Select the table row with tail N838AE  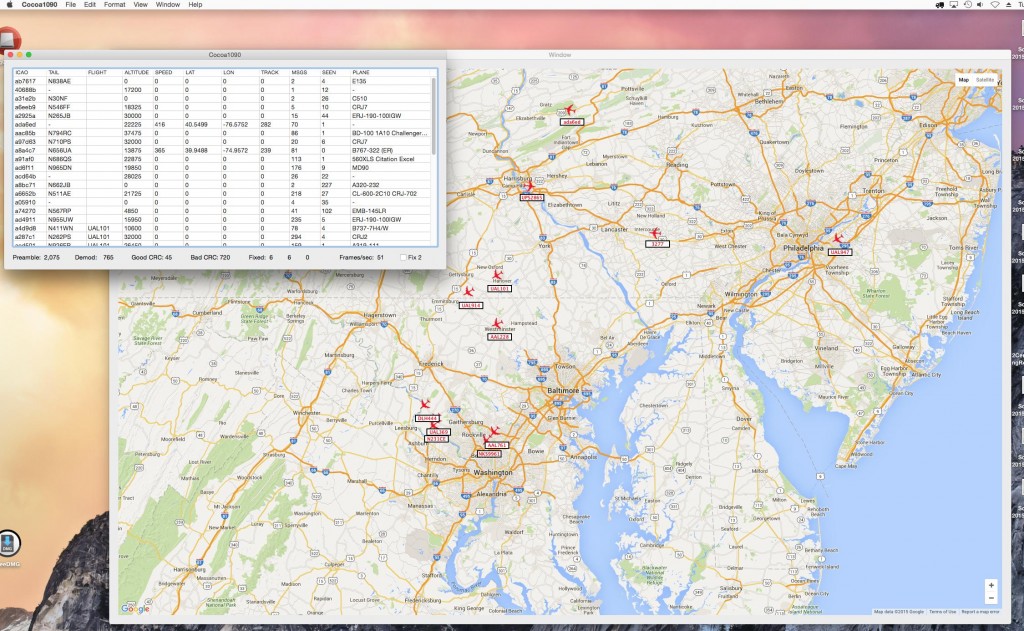[x=222, y=81]
